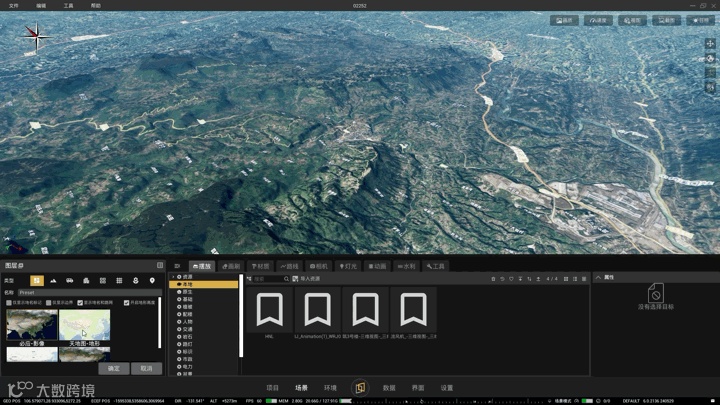
Task: Click the 确定 confirm button
Action: pyautogui.click(x=114, y=368)
